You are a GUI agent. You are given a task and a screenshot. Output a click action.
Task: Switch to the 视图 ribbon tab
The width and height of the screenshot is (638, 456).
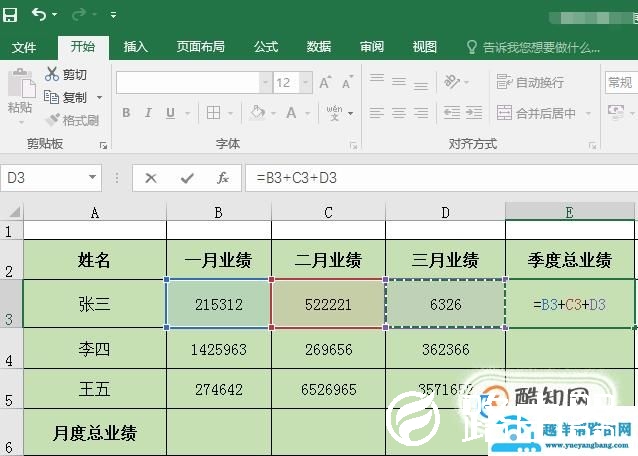point(424,47)
